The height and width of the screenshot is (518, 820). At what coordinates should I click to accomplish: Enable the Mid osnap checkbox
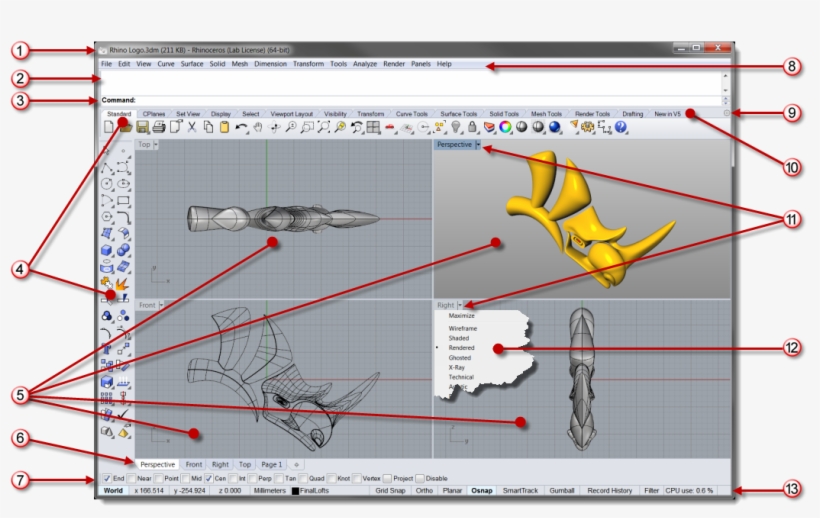185,478
